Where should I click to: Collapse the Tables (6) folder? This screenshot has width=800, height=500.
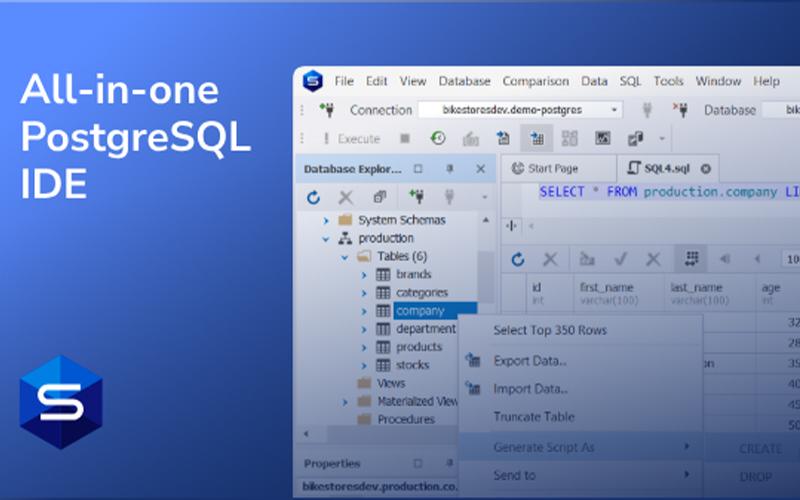[344, 257]
